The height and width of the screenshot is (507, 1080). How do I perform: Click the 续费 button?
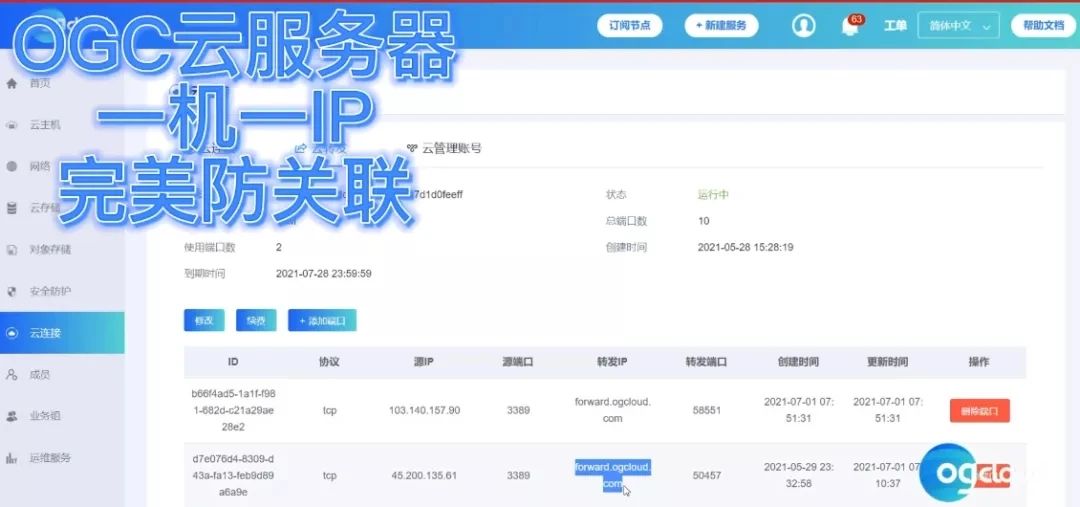[x=256, y=320]
